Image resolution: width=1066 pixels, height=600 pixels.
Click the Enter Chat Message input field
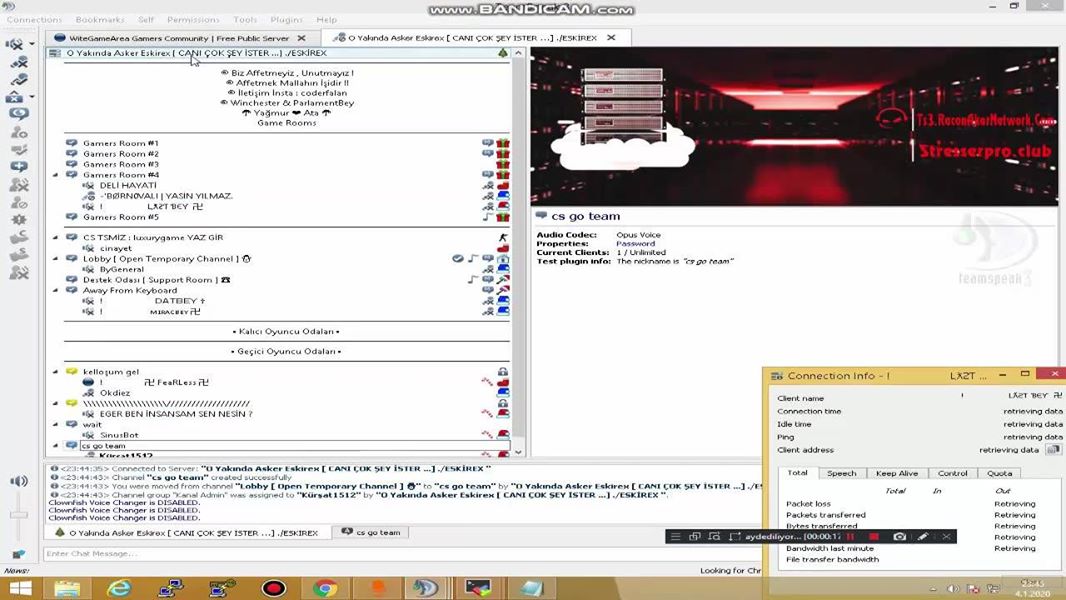pos(401,554)
